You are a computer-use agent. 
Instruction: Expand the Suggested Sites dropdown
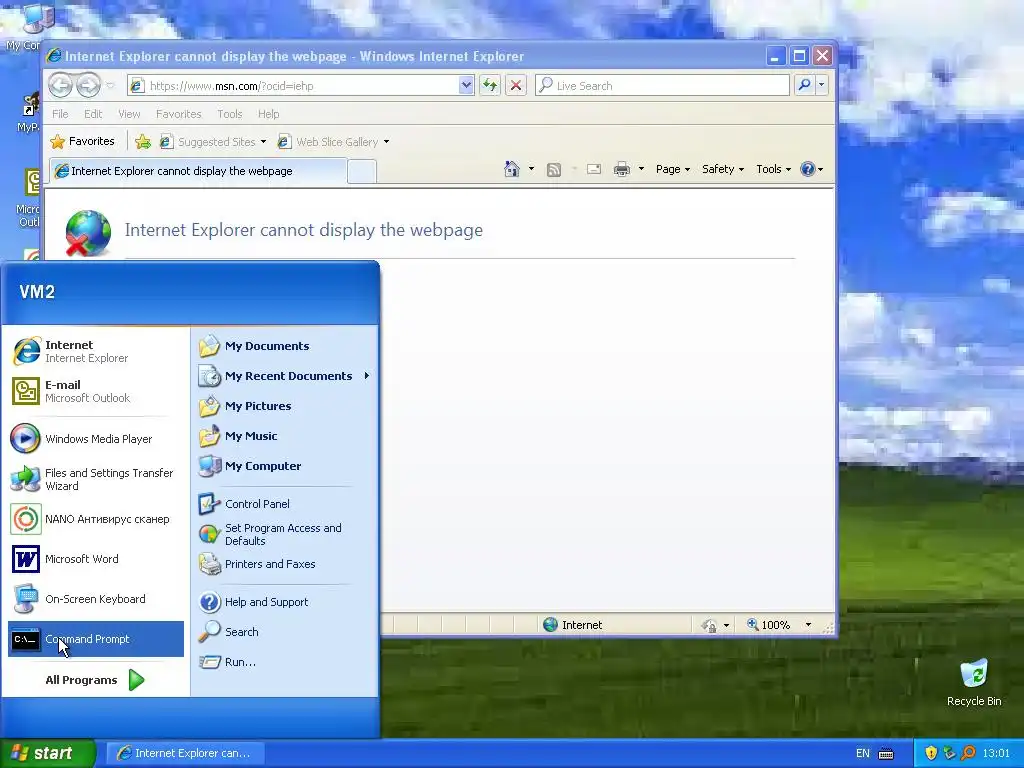point(263,142)
